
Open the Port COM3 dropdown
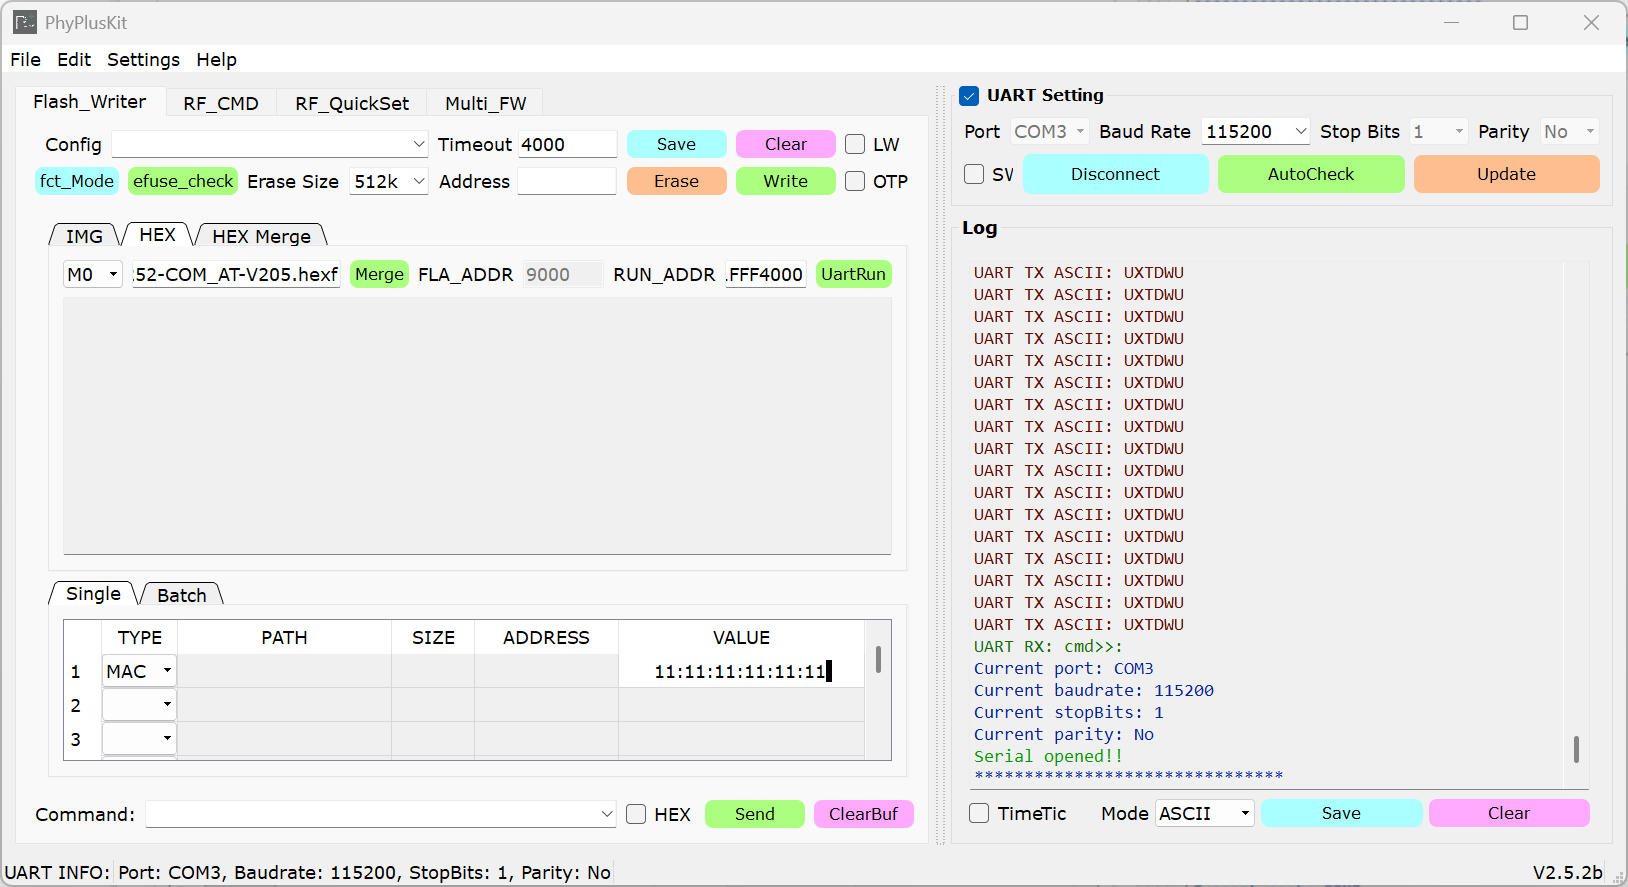tap(1049, 131)
